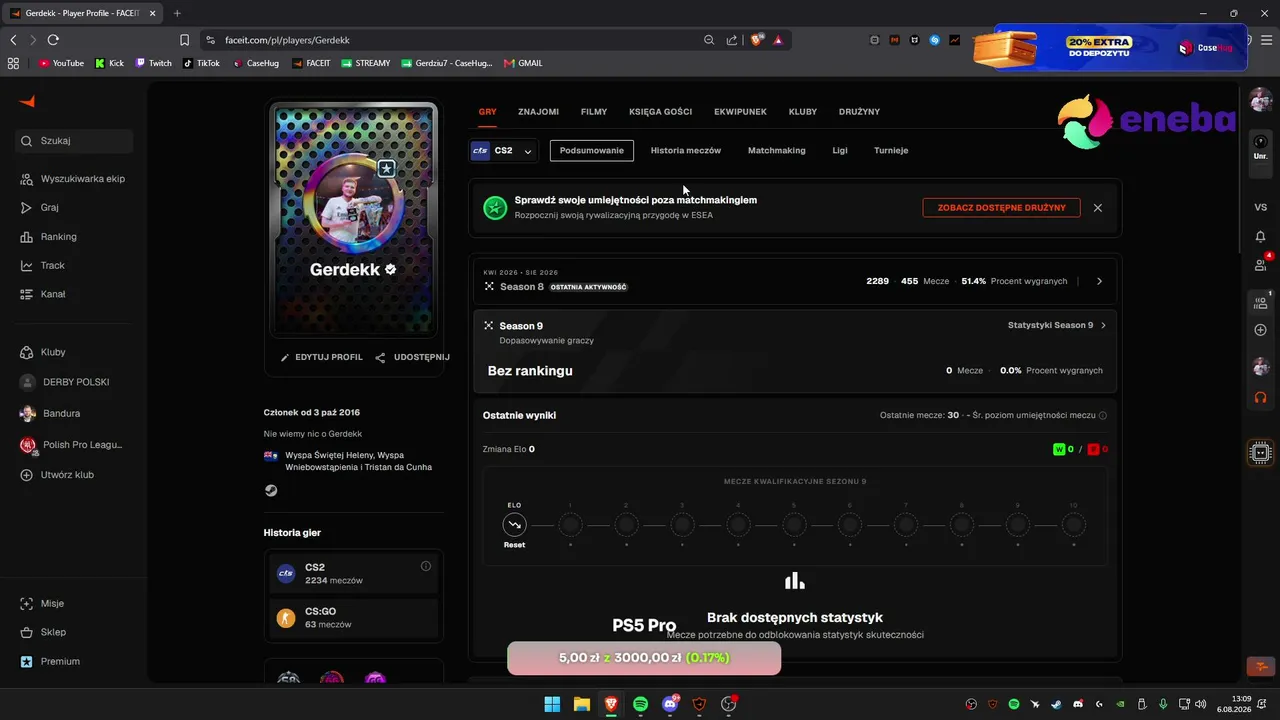Viewport: 1280px width, 720px height.
Task: Open the user avatar at top of right sidebar
Action: pos(1260,100)
